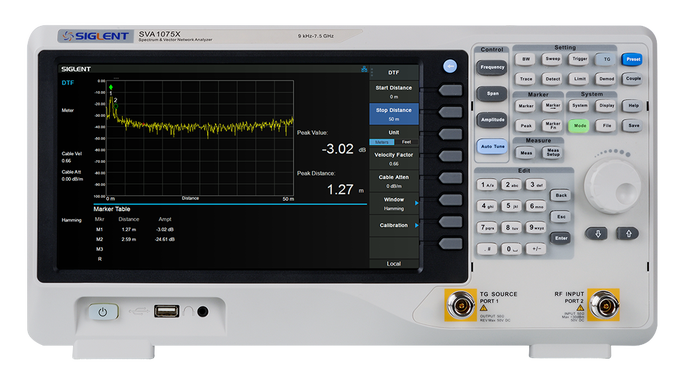
Task: Select the M2 row showing 2.59 m
Action: click(x=135, y=239)
